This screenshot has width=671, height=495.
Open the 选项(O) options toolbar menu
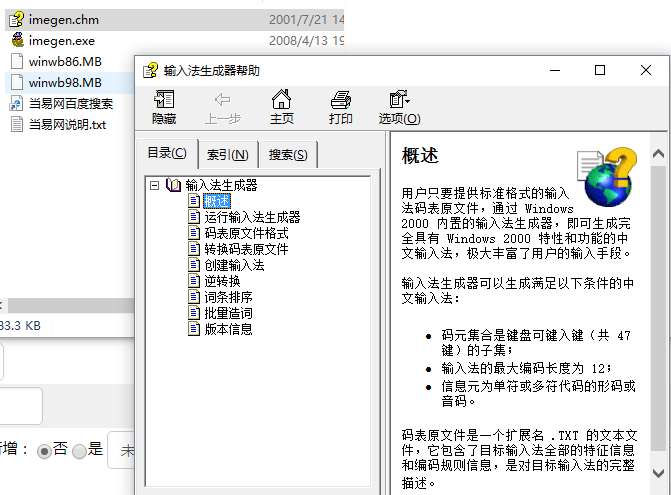[399, 107]
